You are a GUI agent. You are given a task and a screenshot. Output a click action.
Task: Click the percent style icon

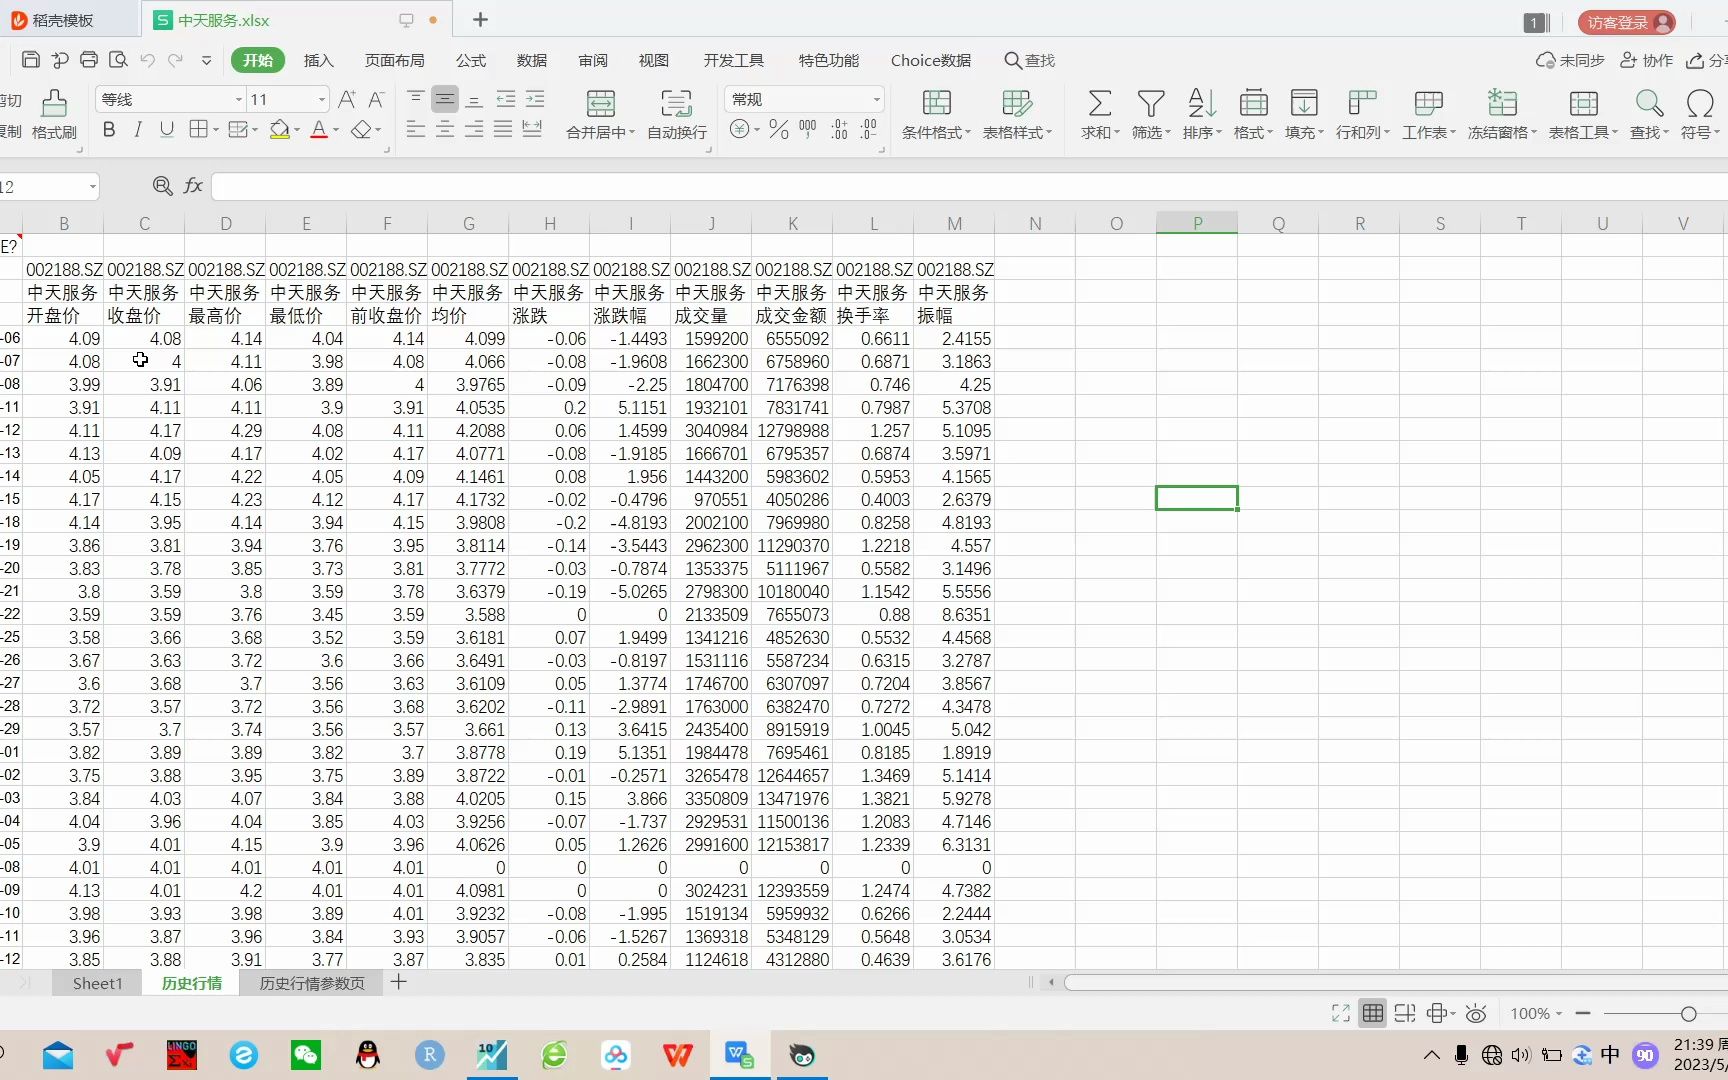pyautogui.click(x=779, y=129)
